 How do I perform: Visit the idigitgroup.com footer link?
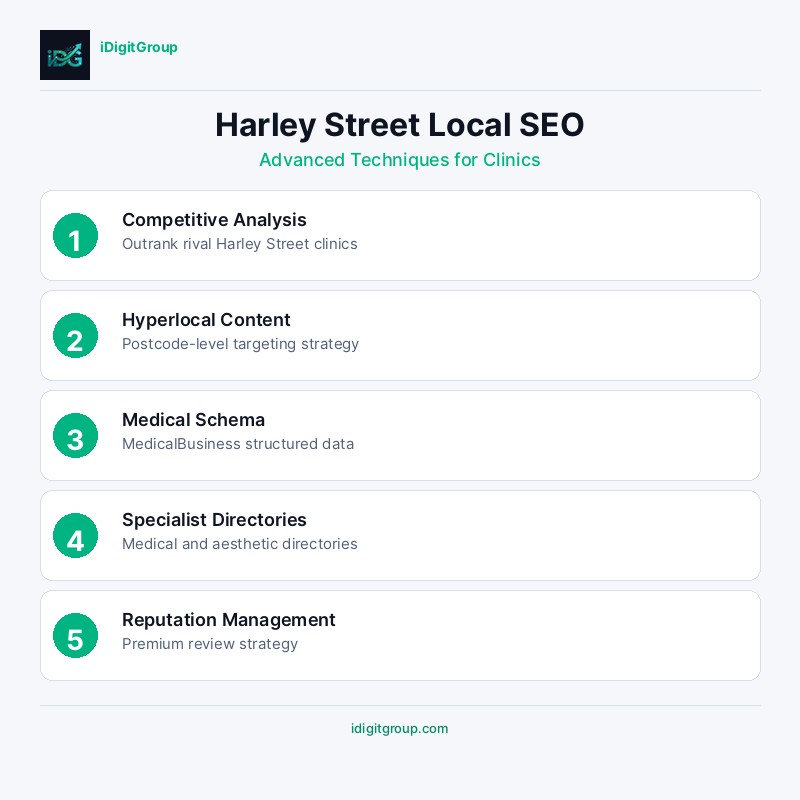(x=400, y=729)
